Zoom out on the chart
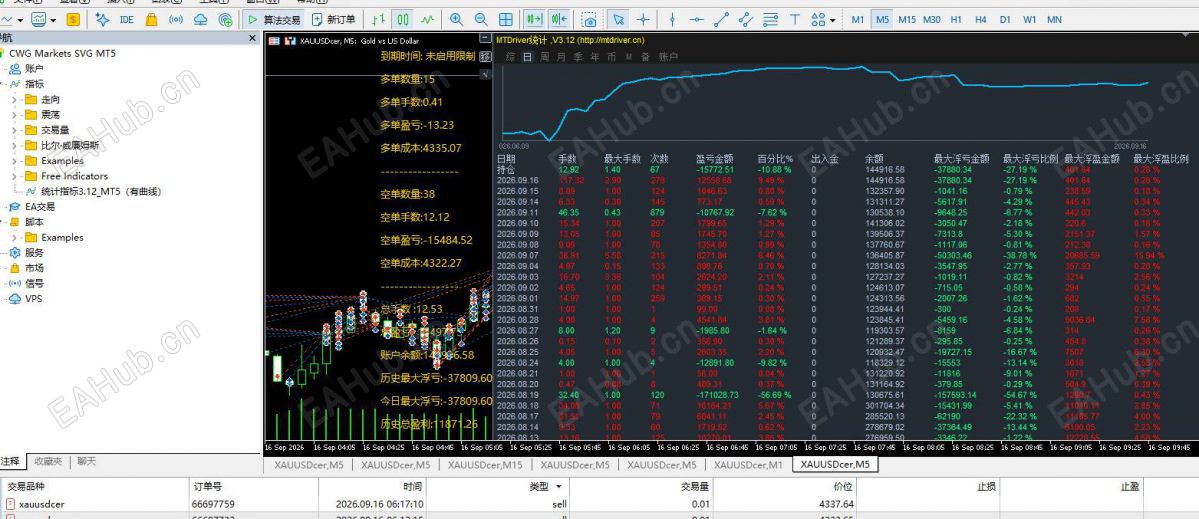1199x519 pixels. point(481,19)
